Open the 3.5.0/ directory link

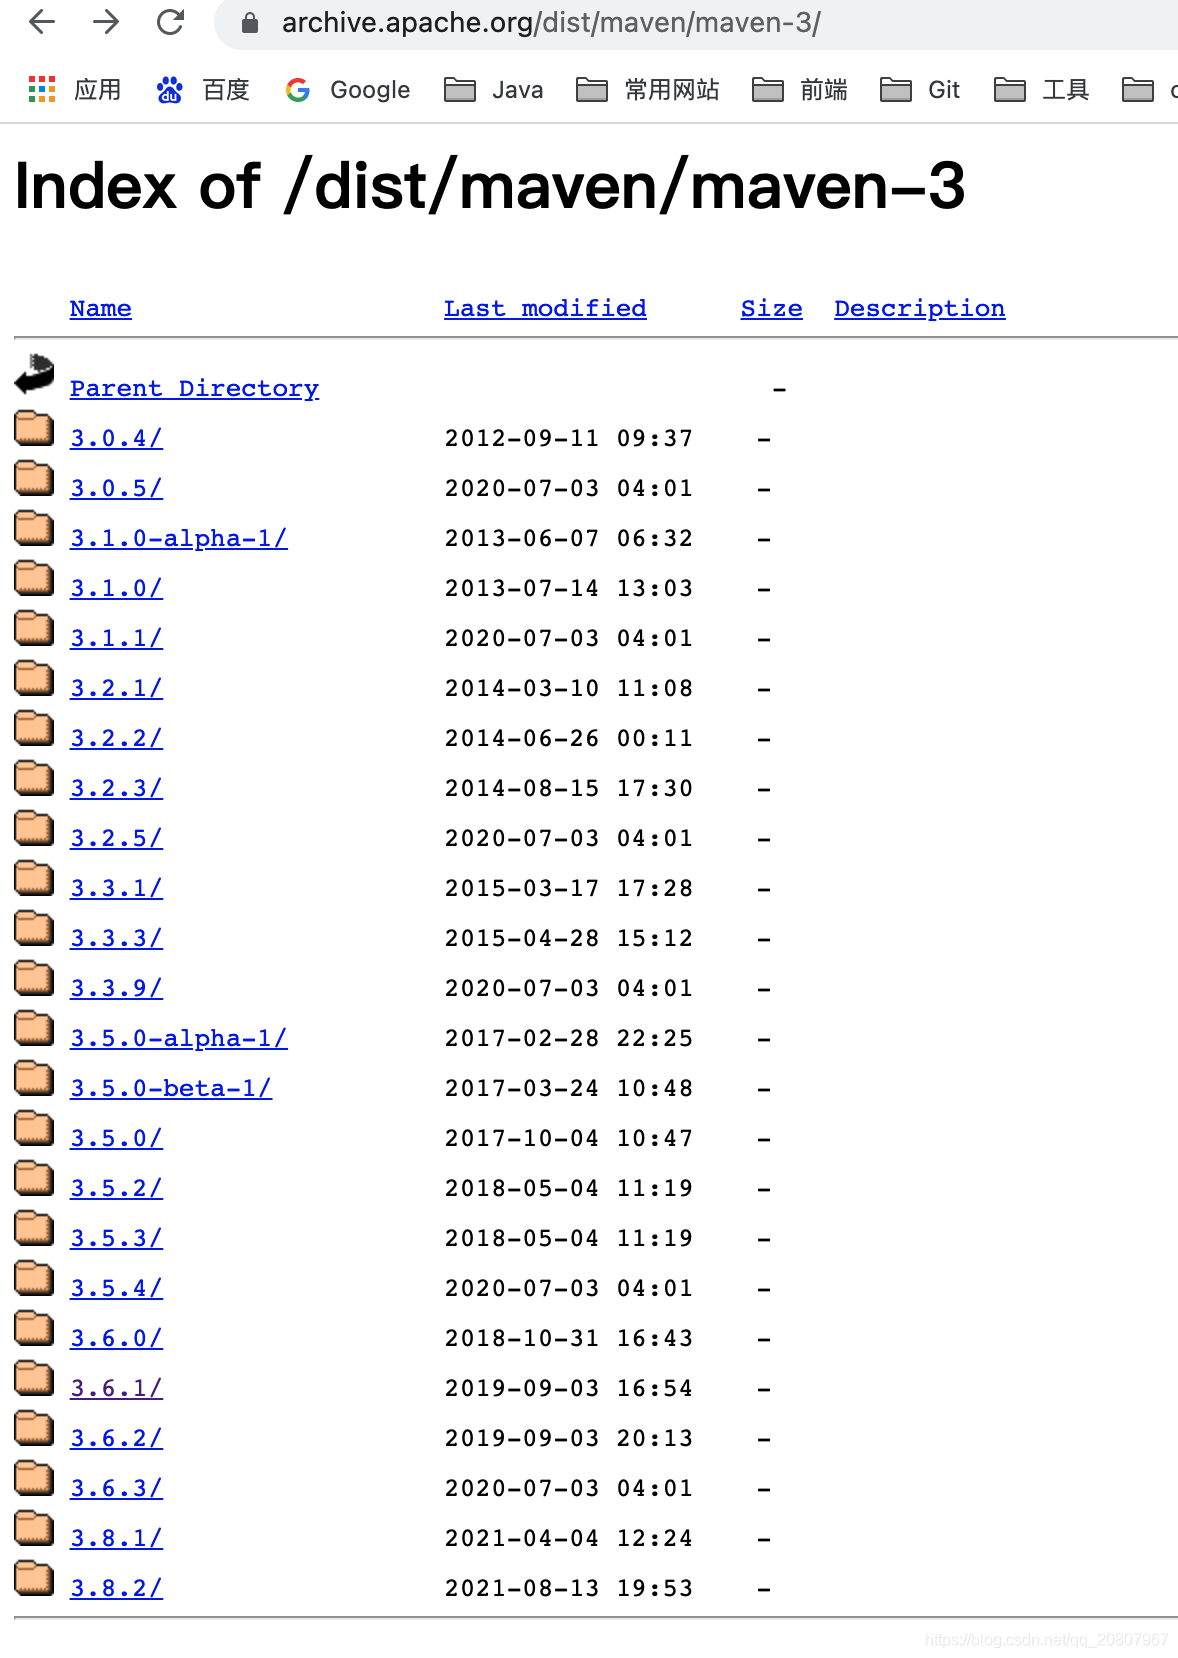pos(116,1138)
